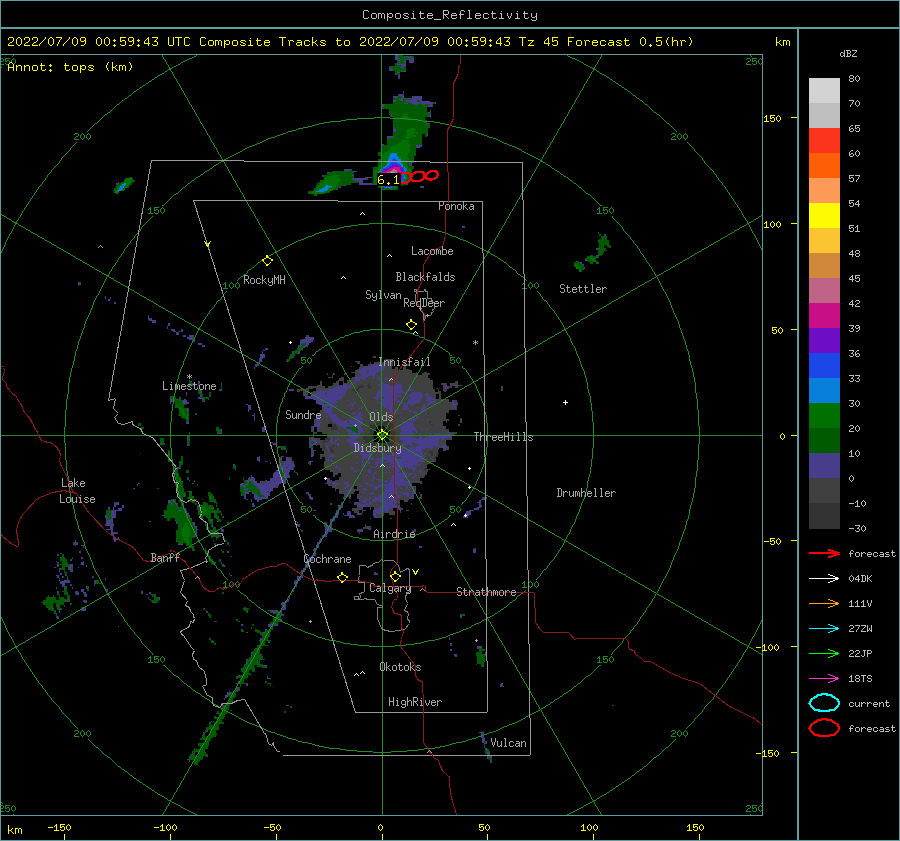Viewport: 900px width, 841px height.
Task: Click the cyan current ellipse legend icon
Action: (x=824, y=703)
